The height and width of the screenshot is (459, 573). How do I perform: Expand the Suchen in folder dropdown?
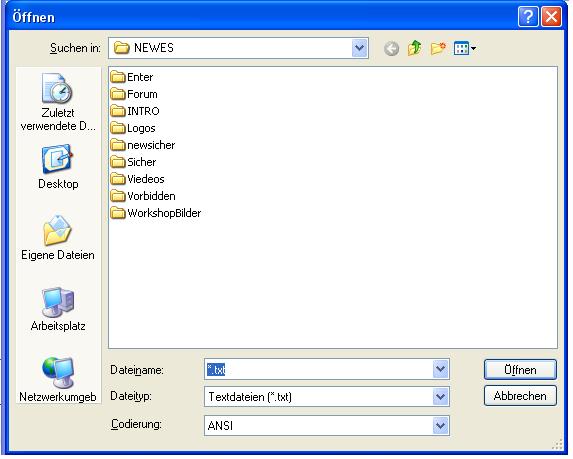click(360, 48)
